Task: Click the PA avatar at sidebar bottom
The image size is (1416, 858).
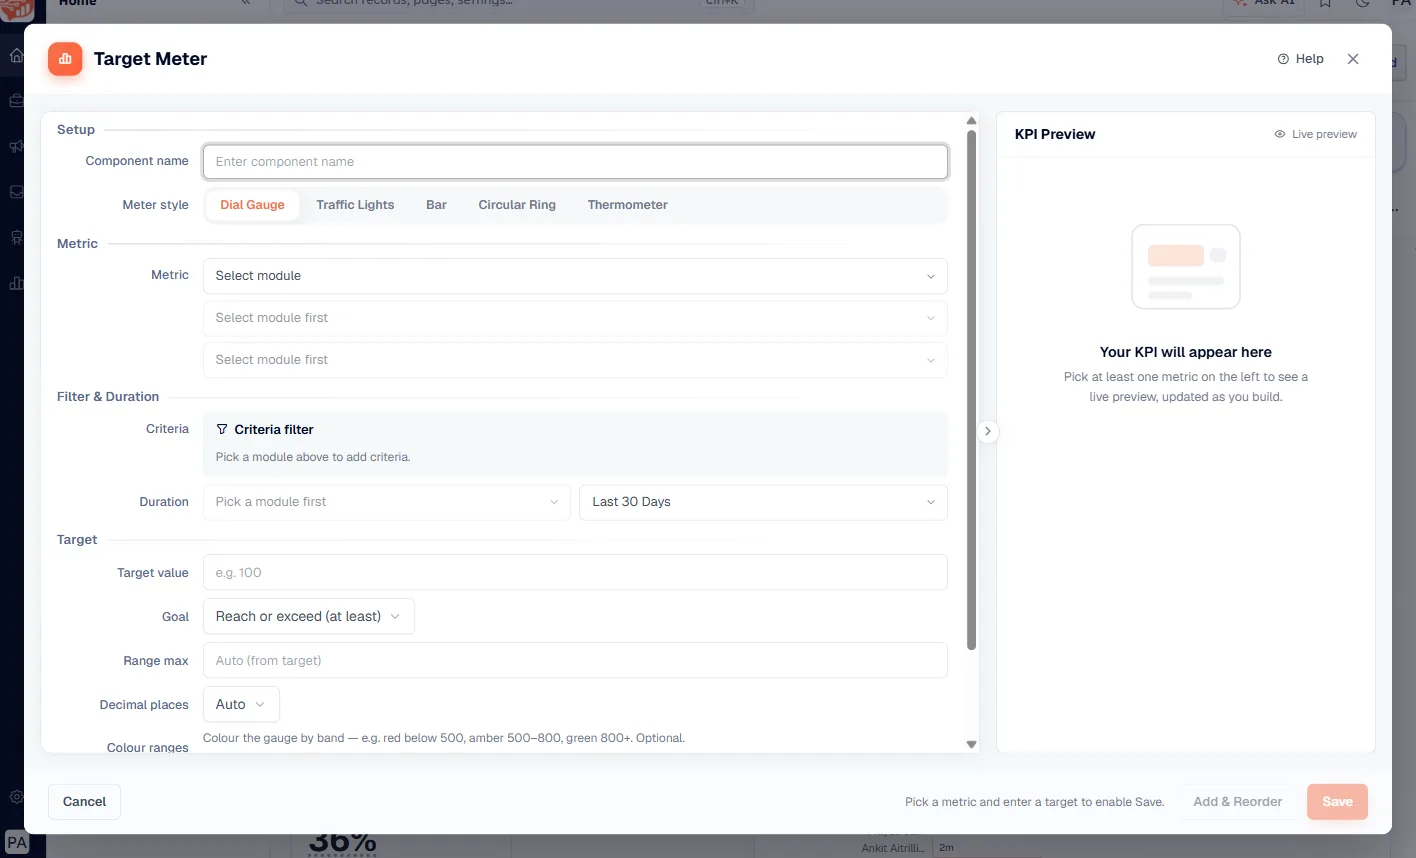Action: [x=17, y=842]
